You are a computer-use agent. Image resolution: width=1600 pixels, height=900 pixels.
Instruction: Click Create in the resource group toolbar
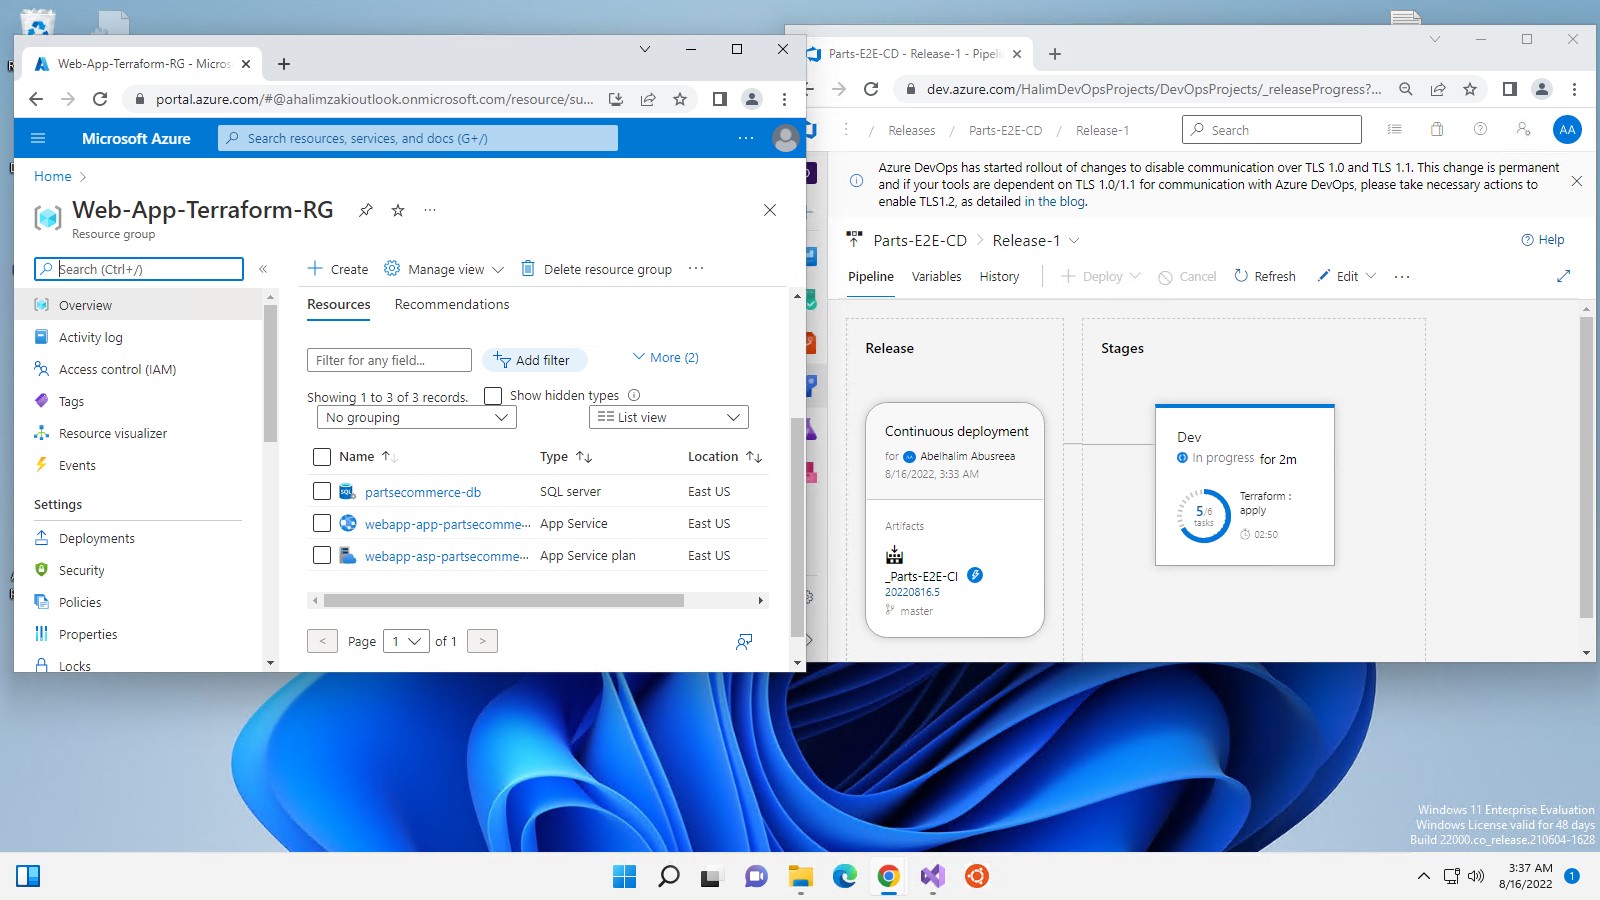338,269
